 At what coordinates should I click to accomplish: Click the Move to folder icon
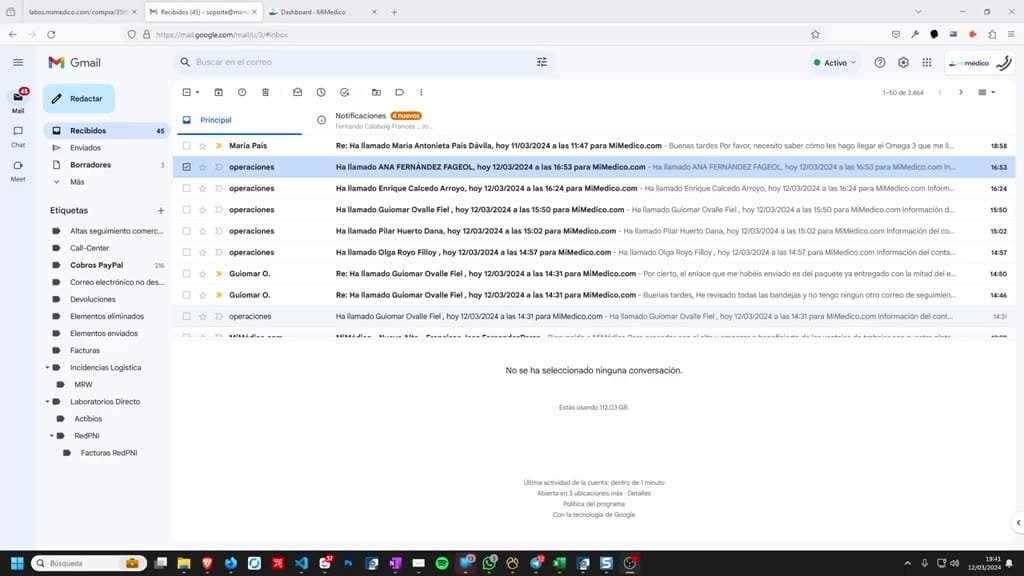(x=376, y=93)
